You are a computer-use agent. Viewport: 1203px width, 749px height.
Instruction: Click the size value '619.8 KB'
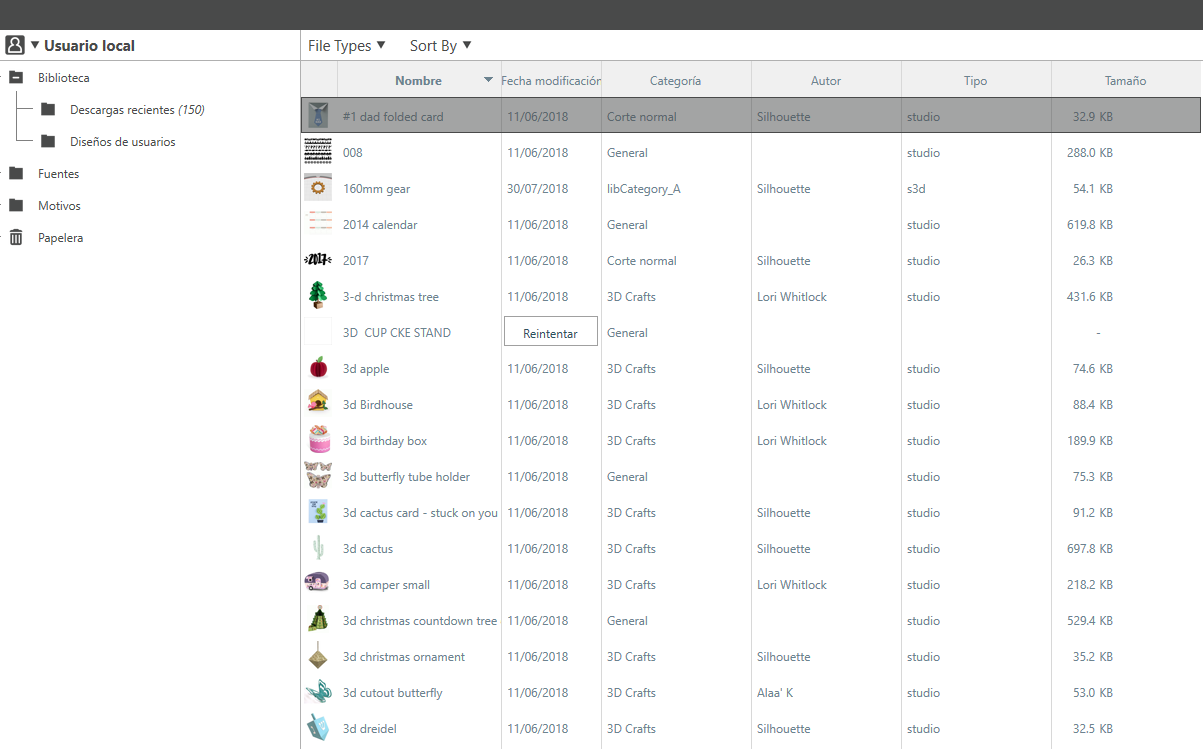point(1090,225)
